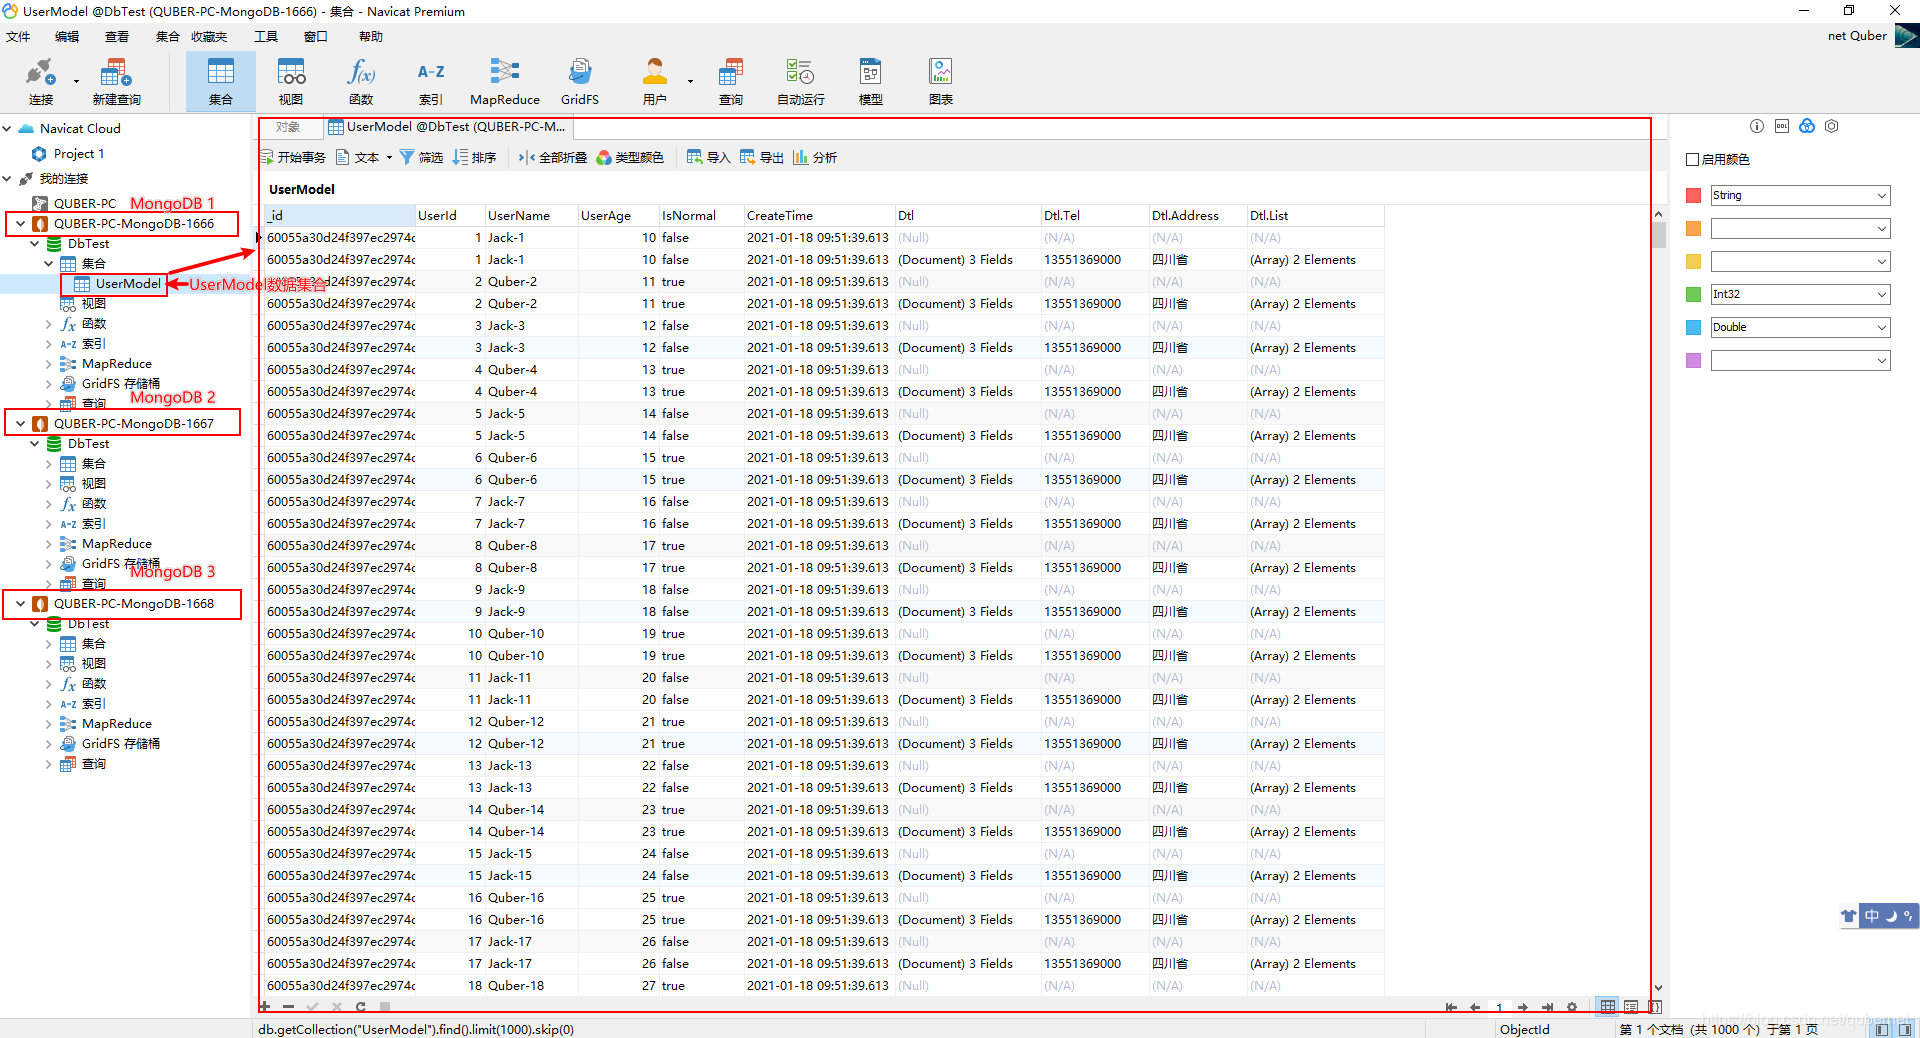Open the 工具 tools menu
1920x1038 pixels.
[x=266, y=37]
